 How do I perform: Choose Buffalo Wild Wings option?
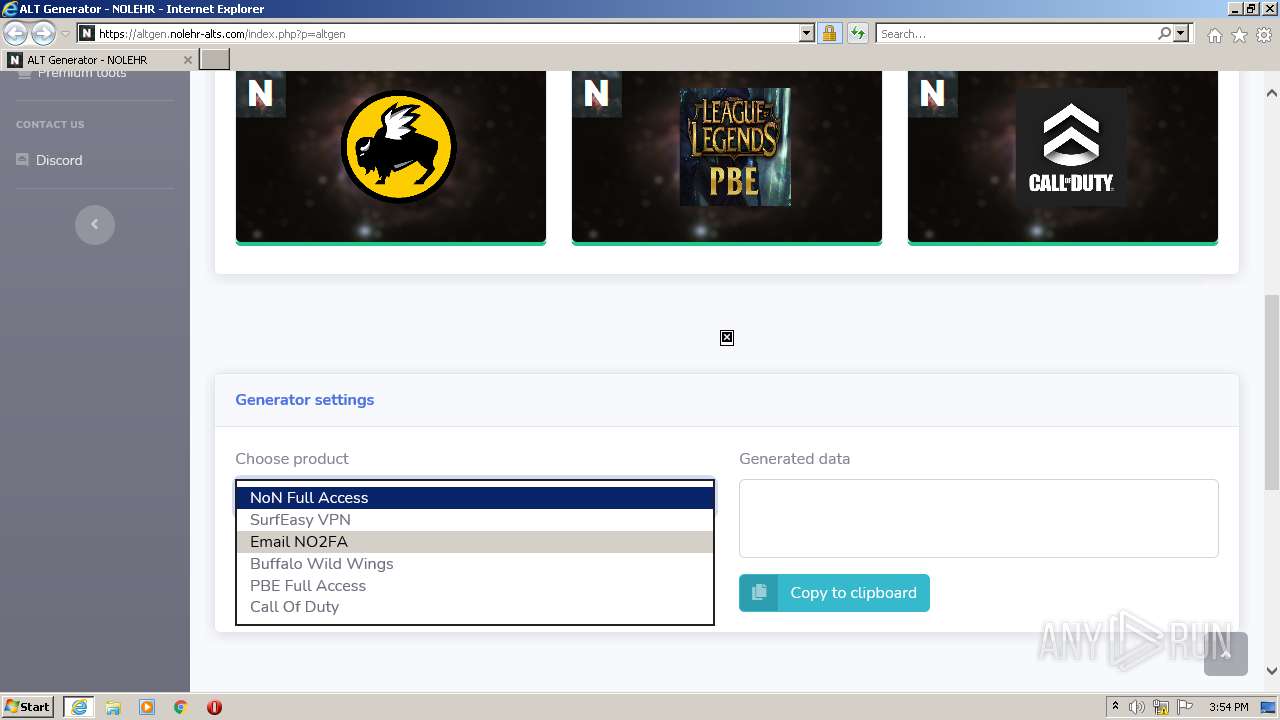coord(475,564)
